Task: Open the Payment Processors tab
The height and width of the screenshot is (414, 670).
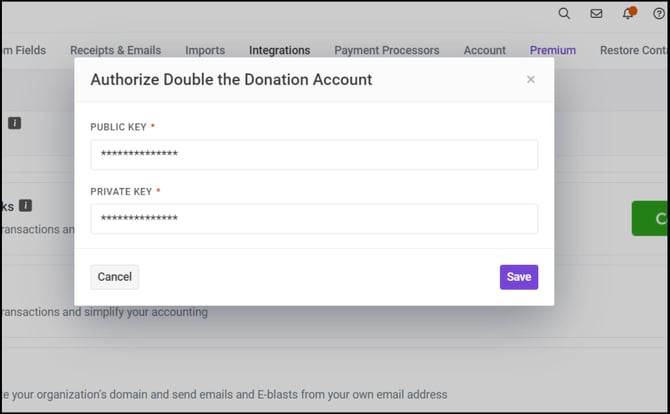Action: click(386, 50)
